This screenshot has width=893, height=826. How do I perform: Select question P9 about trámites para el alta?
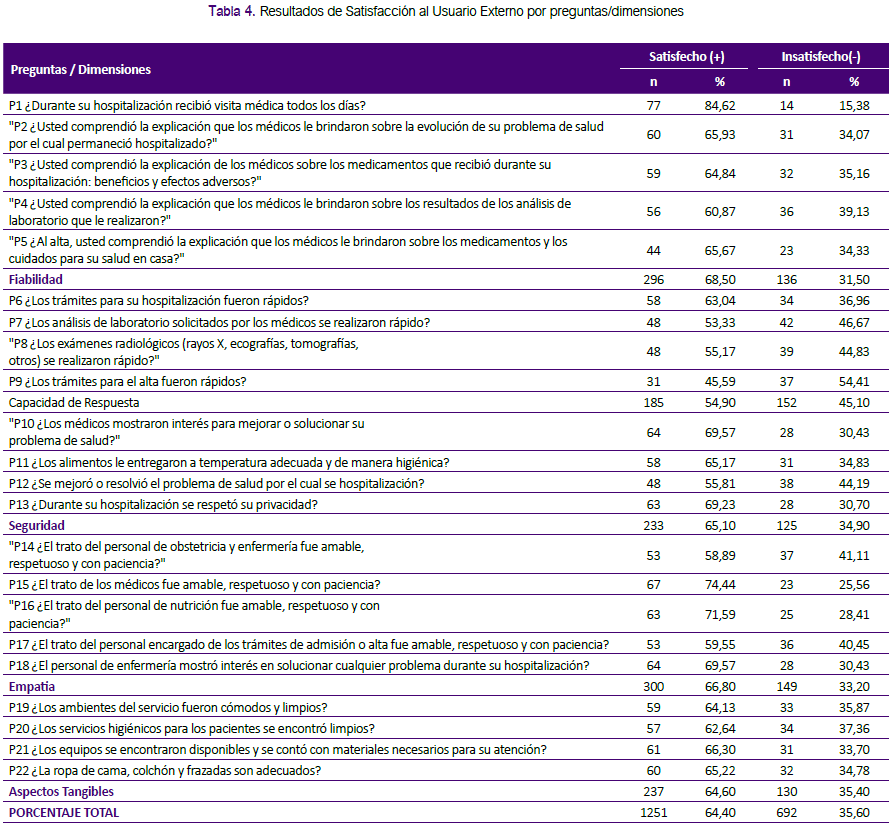pos(128,382)
